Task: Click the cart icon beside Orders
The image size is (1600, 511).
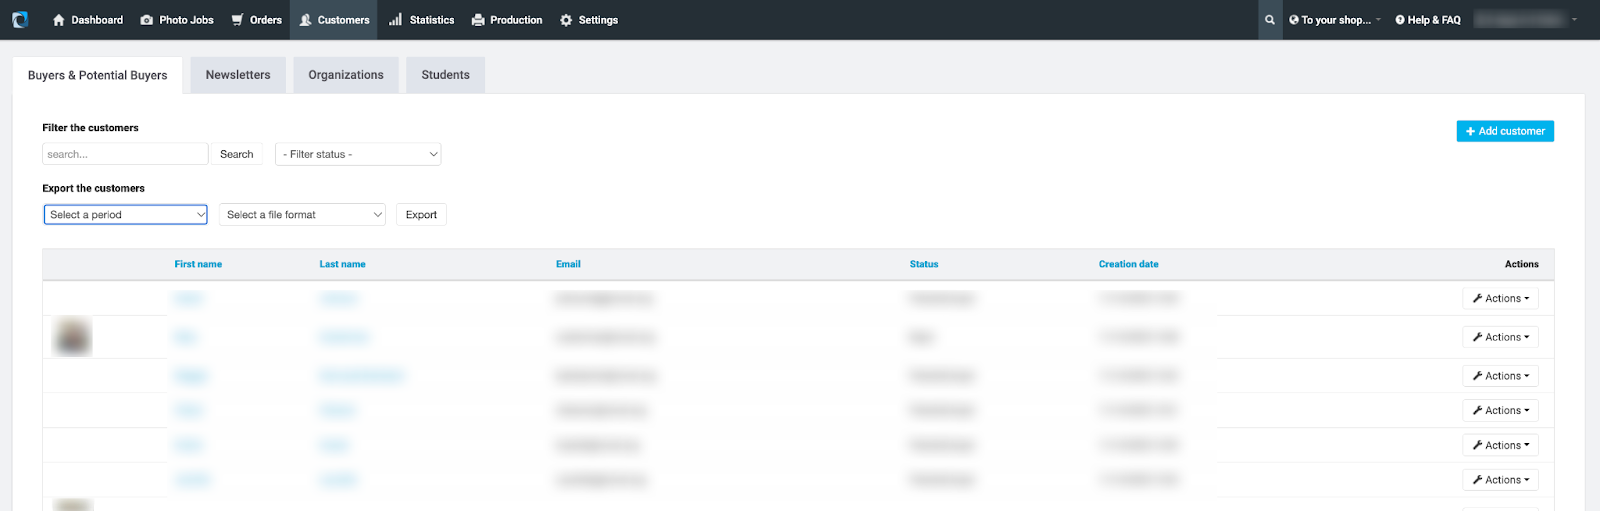Action: [237, 20]
